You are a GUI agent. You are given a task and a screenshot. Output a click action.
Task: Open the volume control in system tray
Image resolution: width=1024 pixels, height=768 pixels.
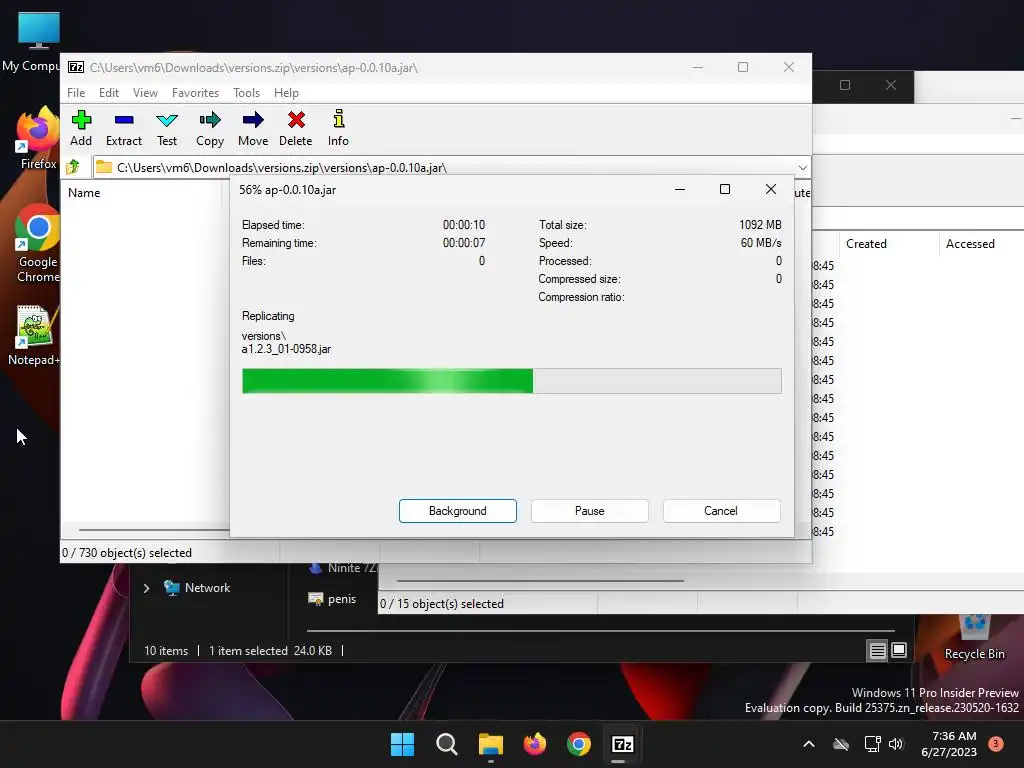click(x=896, y=744)
